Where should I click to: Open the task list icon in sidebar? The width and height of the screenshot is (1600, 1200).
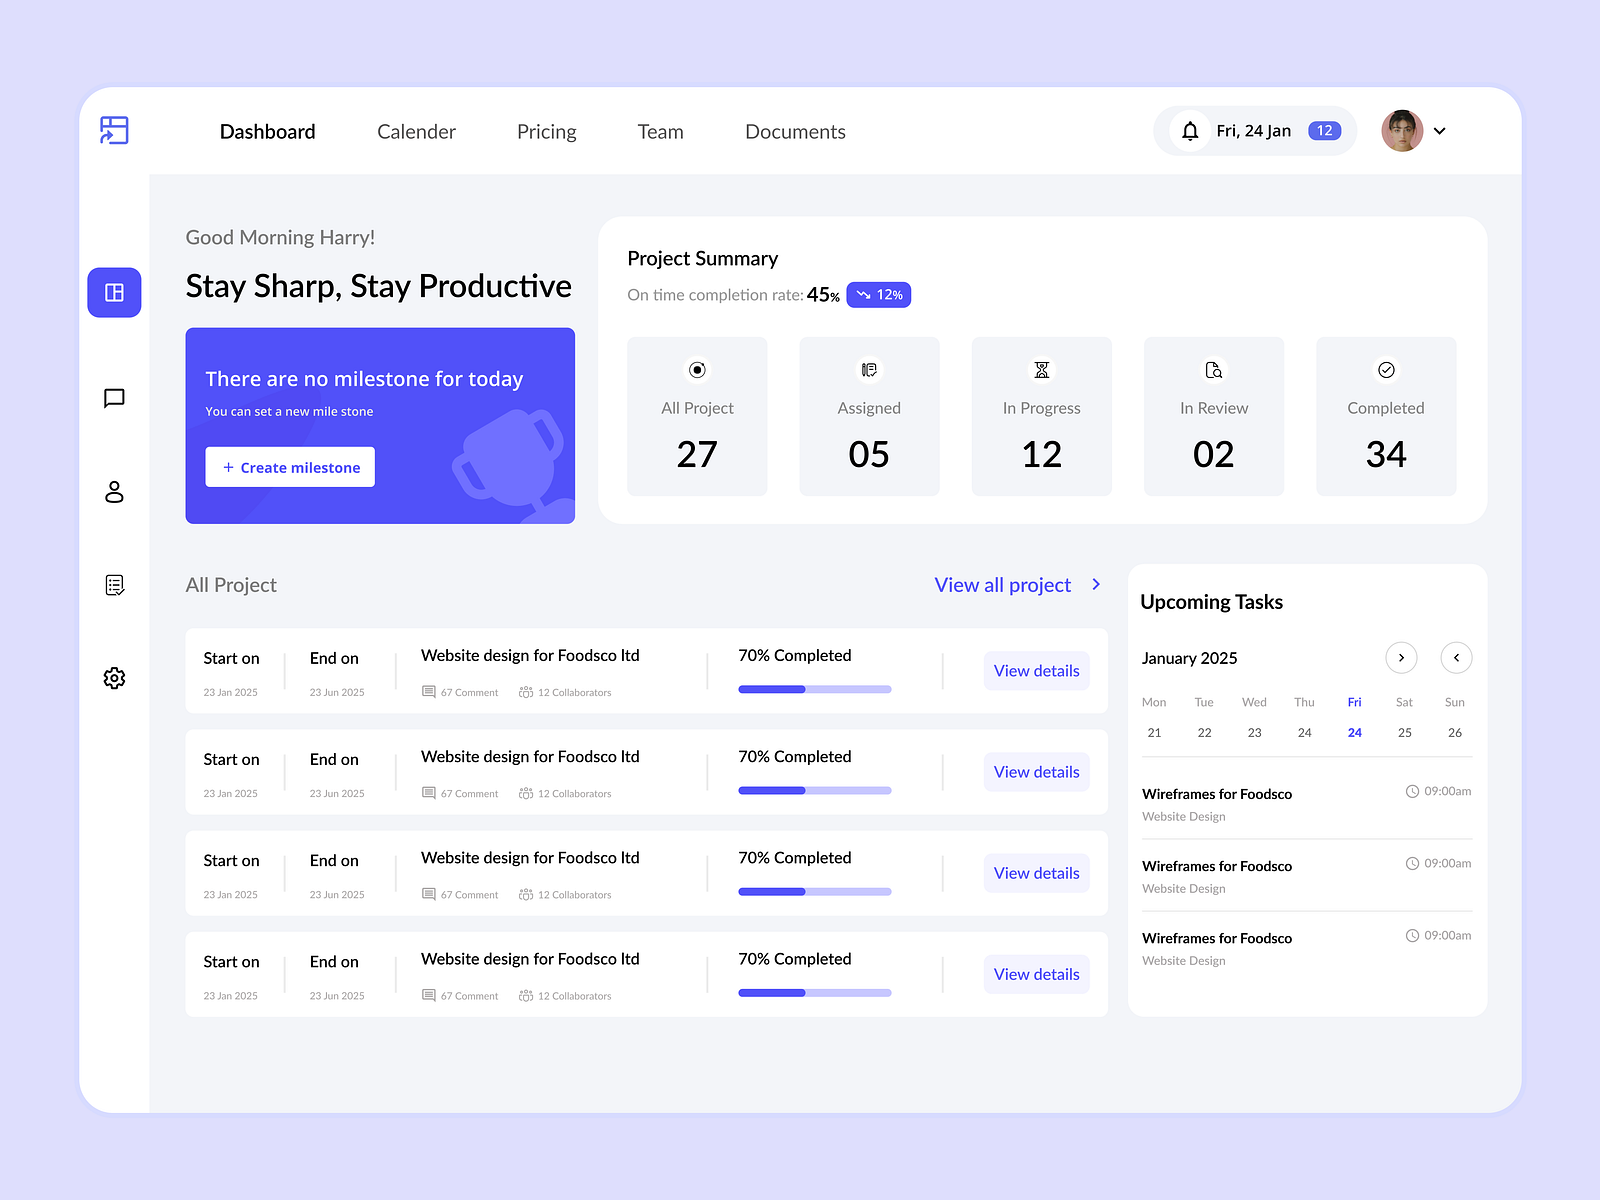tap(114, 585)
